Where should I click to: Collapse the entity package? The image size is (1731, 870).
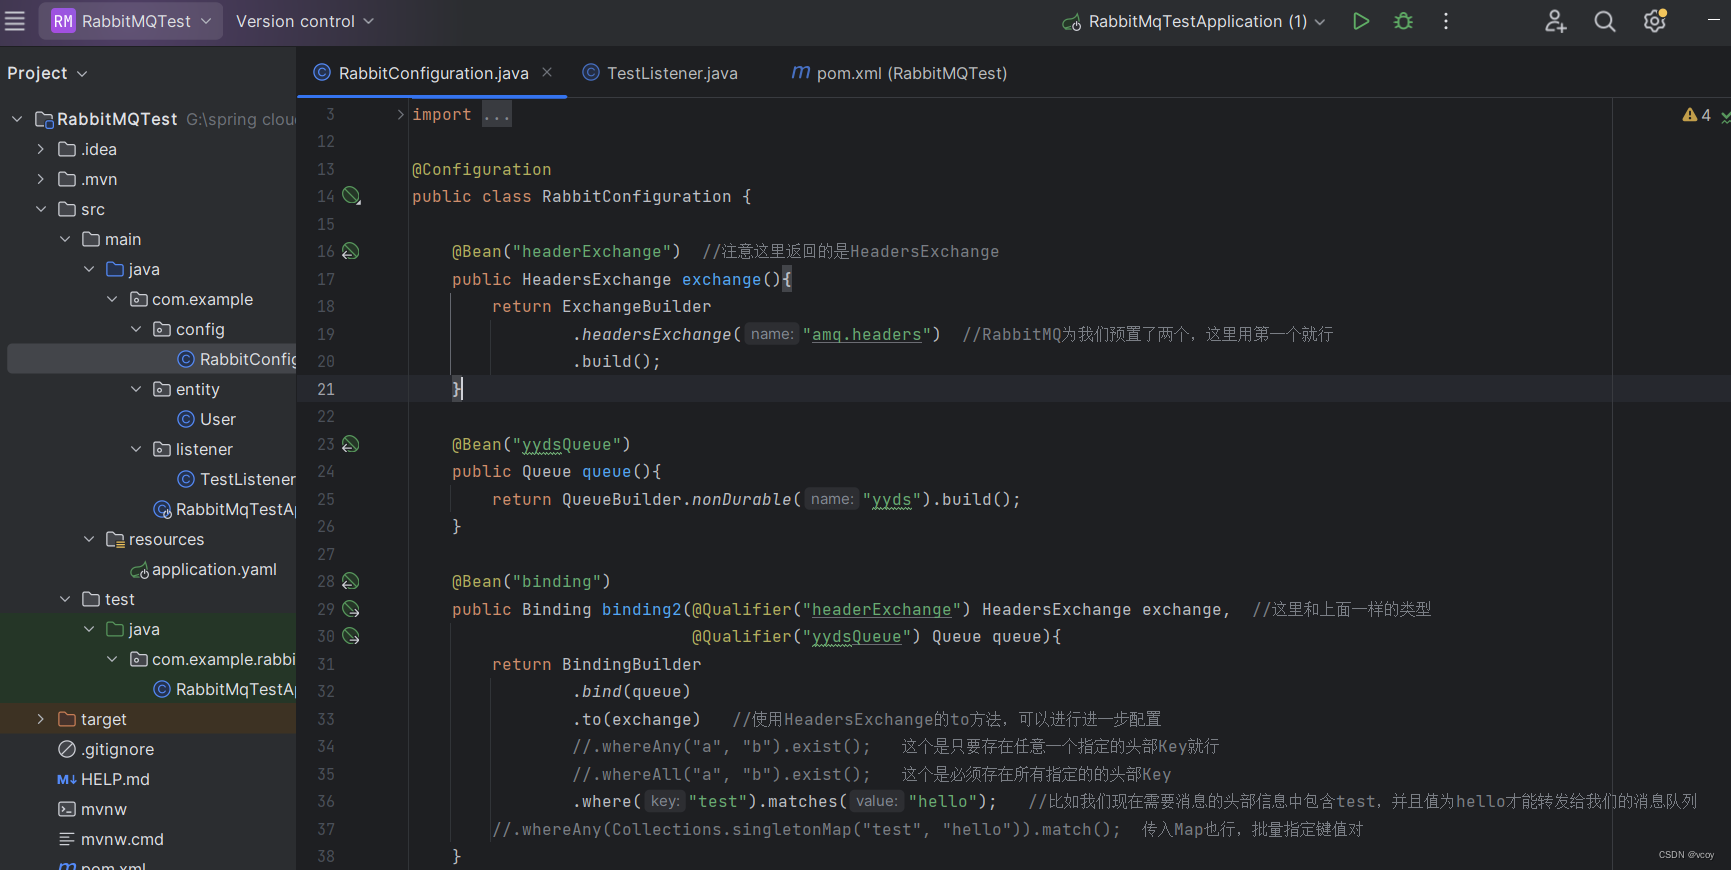click(137, 389)
